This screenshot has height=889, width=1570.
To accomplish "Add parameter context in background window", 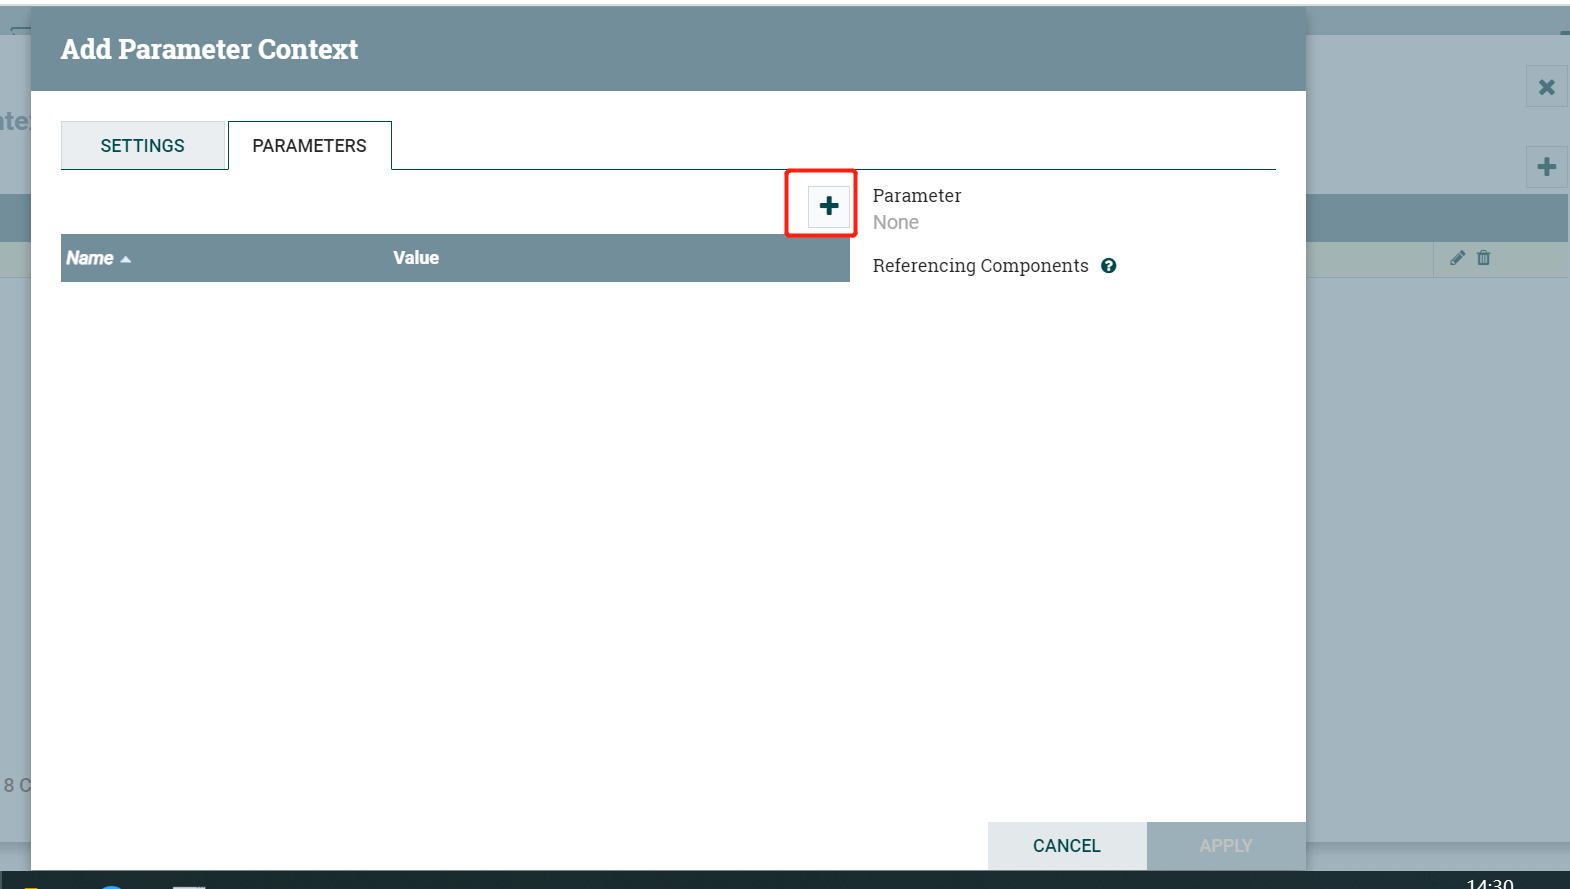I will [1547, 167].
